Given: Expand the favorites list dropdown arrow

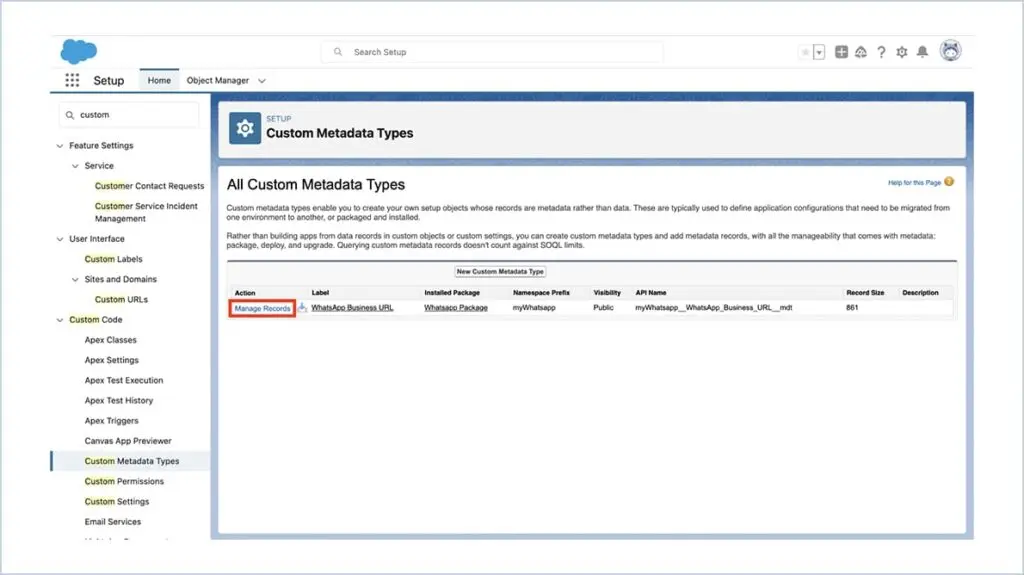Looking at the screenshot, I should [x=819, y=52].
